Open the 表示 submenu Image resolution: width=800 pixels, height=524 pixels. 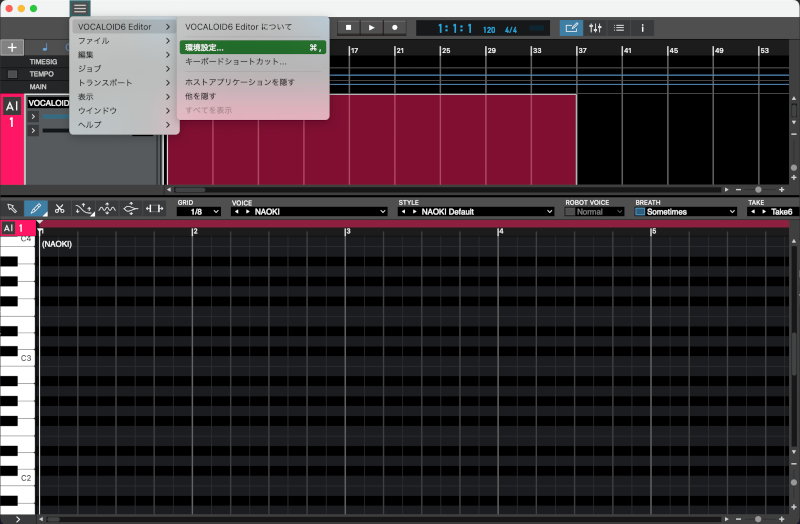[x=124, y=96]
